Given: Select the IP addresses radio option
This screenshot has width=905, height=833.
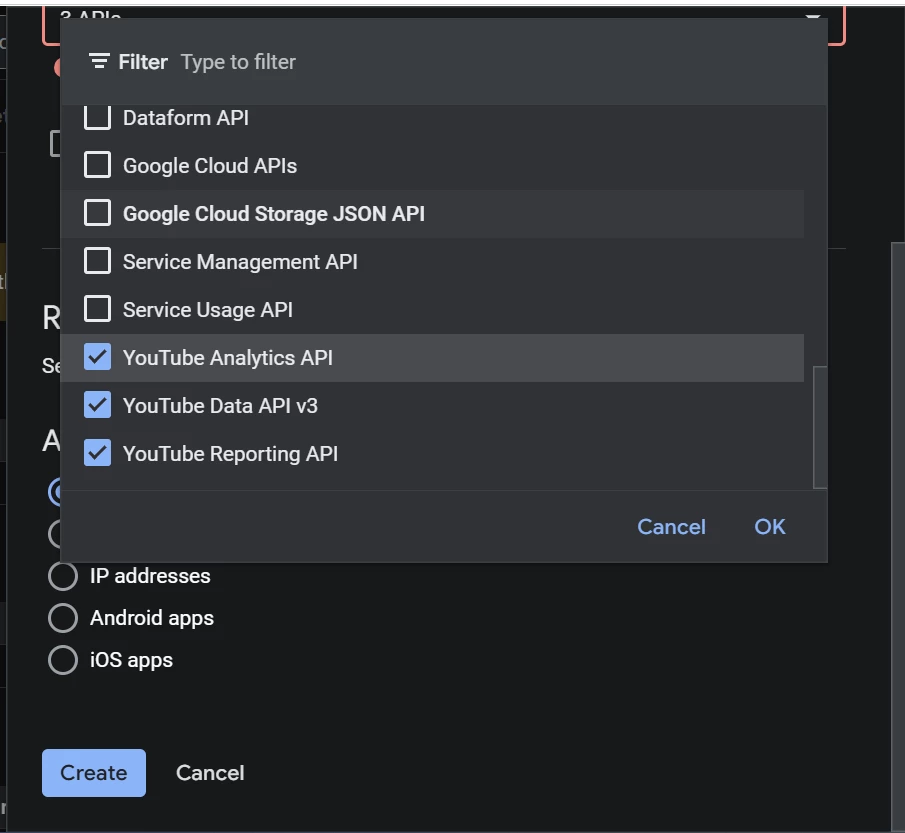Looking at the screenshot, I should click(x=63, y=576).
